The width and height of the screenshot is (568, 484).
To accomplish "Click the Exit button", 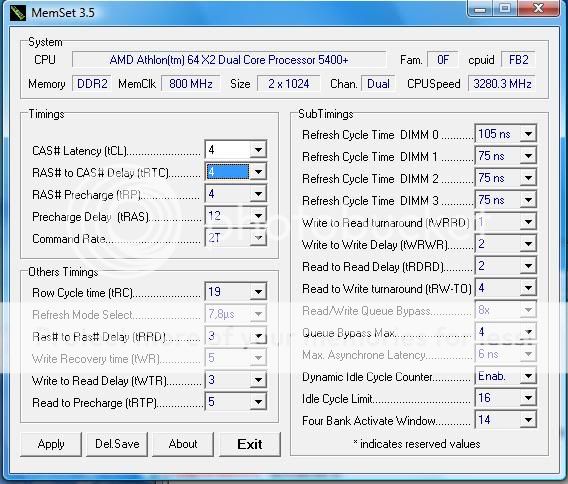I will (250, 444).
